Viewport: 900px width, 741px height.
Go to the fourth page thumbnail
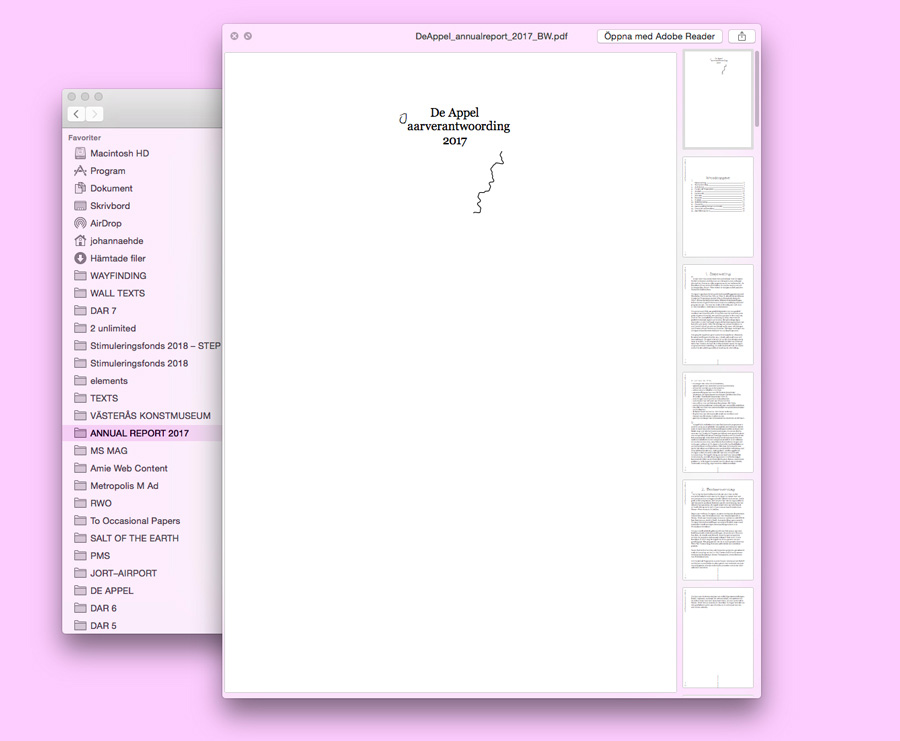[717, 422]
